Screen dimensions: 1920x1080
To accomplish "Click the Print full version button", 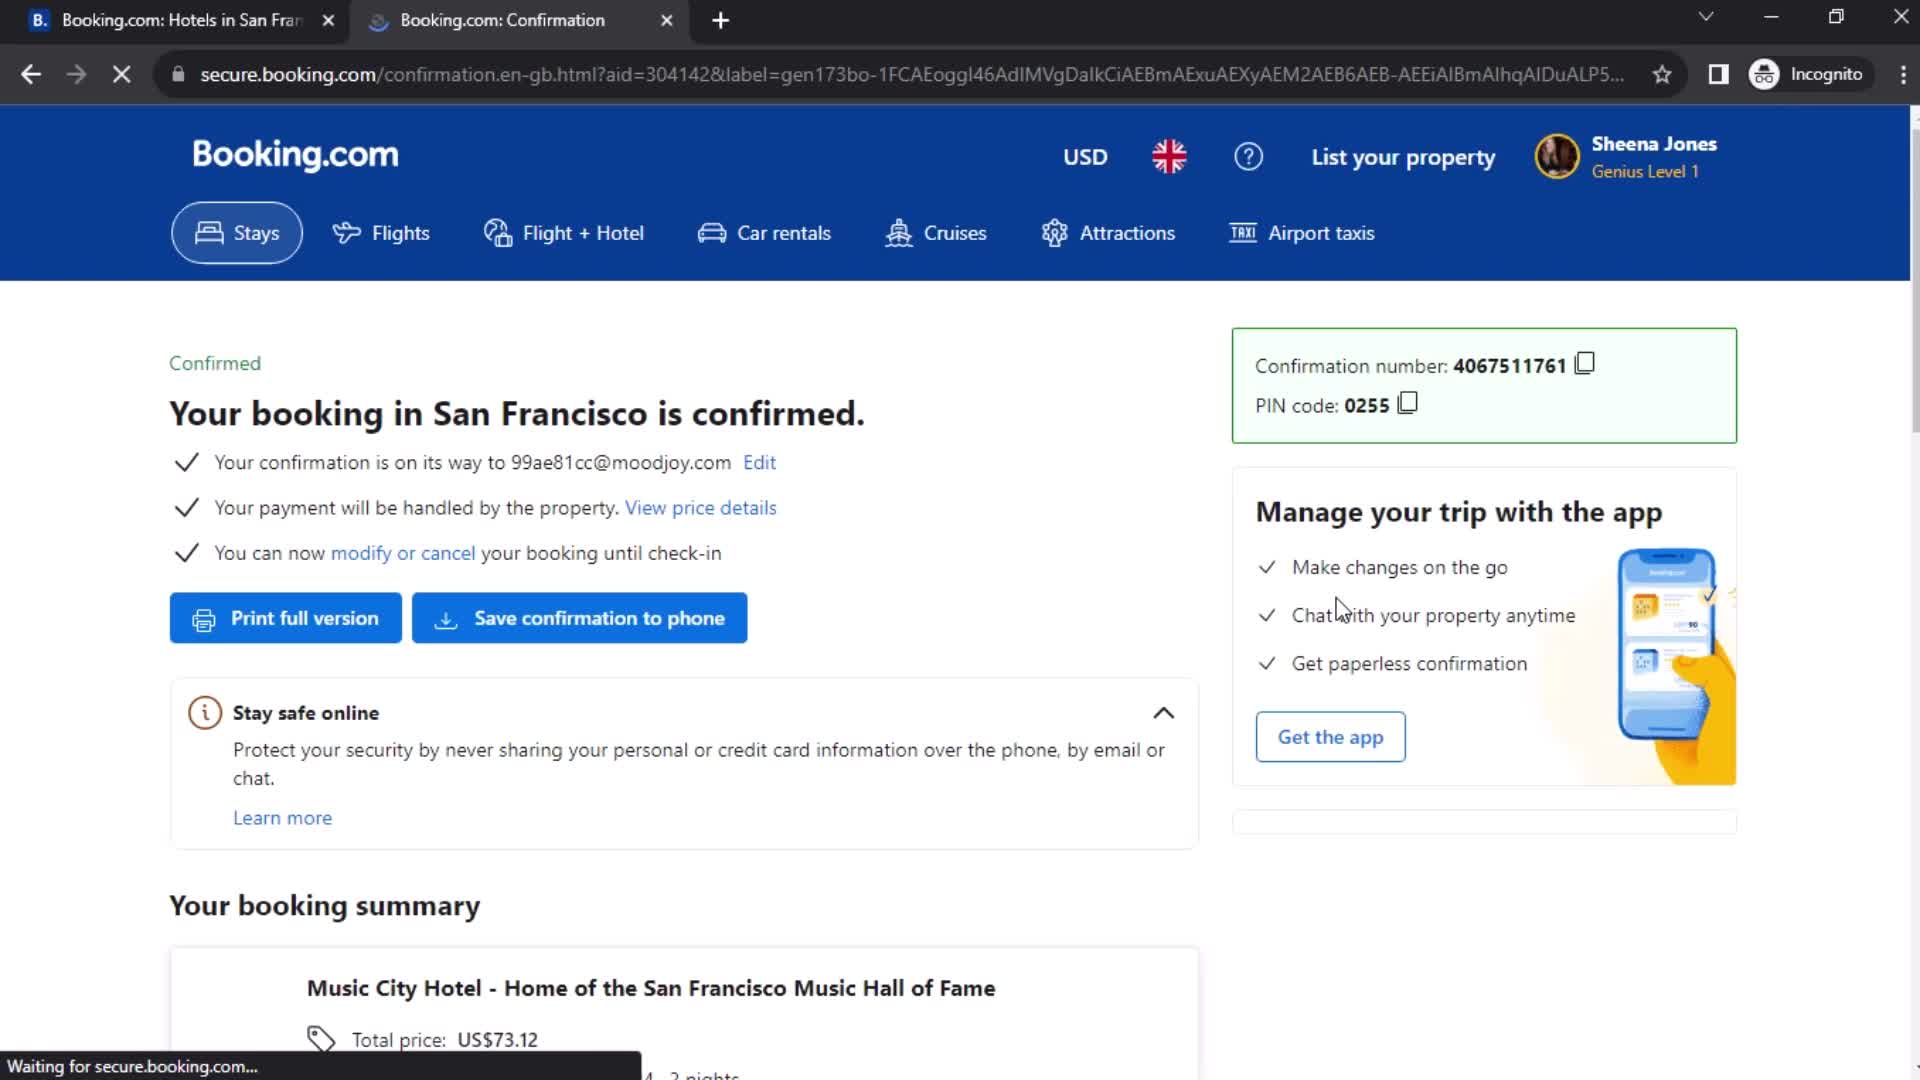I will [285, 617].
